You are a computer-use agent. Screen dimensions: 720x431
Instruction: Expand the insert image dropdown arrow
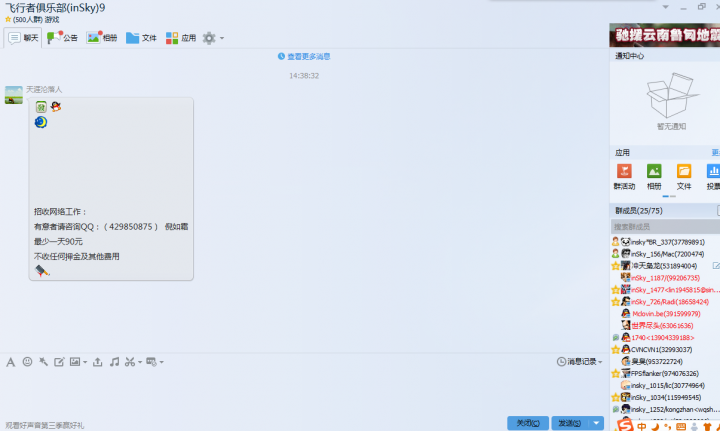(x=86, y=362)
